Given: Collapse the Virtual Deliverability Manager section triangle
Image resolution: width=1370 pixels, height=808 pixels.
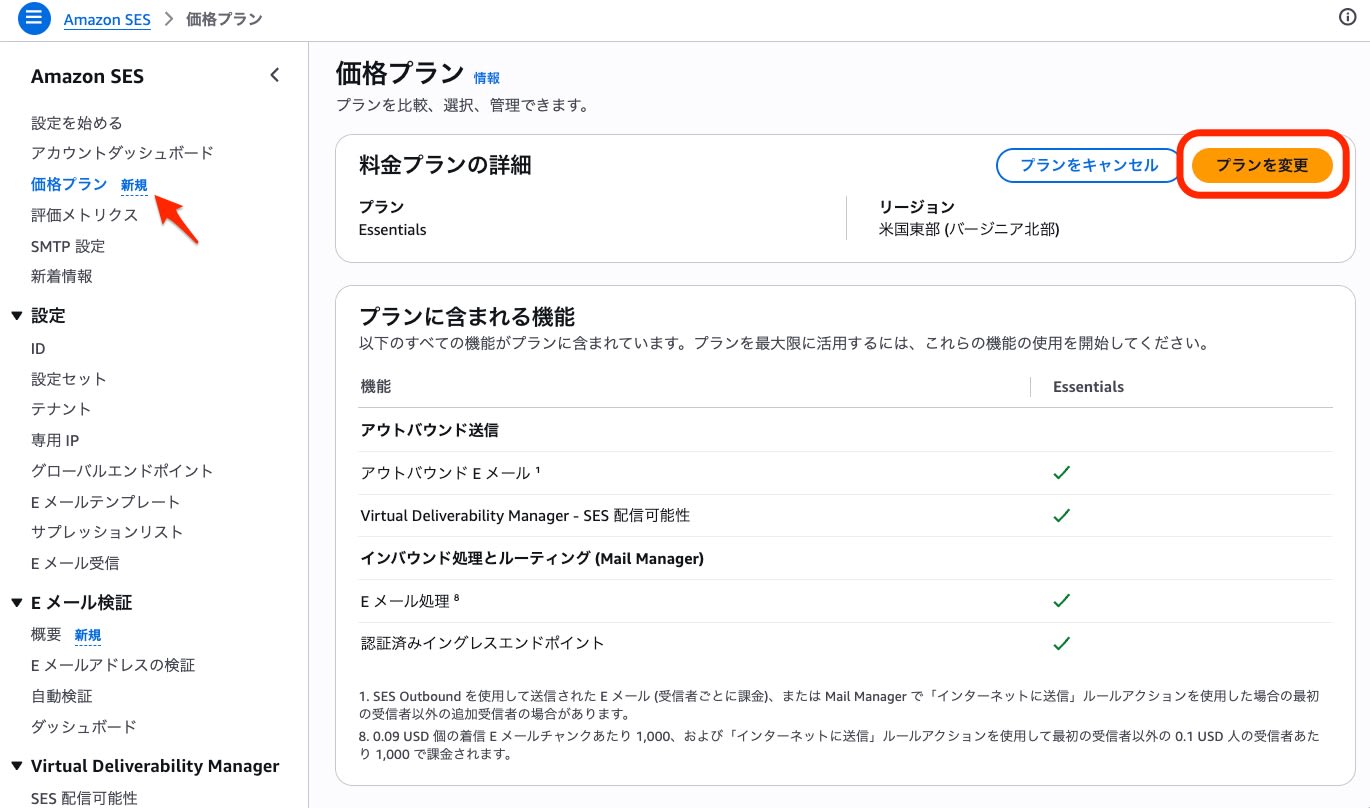Looking at the screenshot, I should point(16,767).
